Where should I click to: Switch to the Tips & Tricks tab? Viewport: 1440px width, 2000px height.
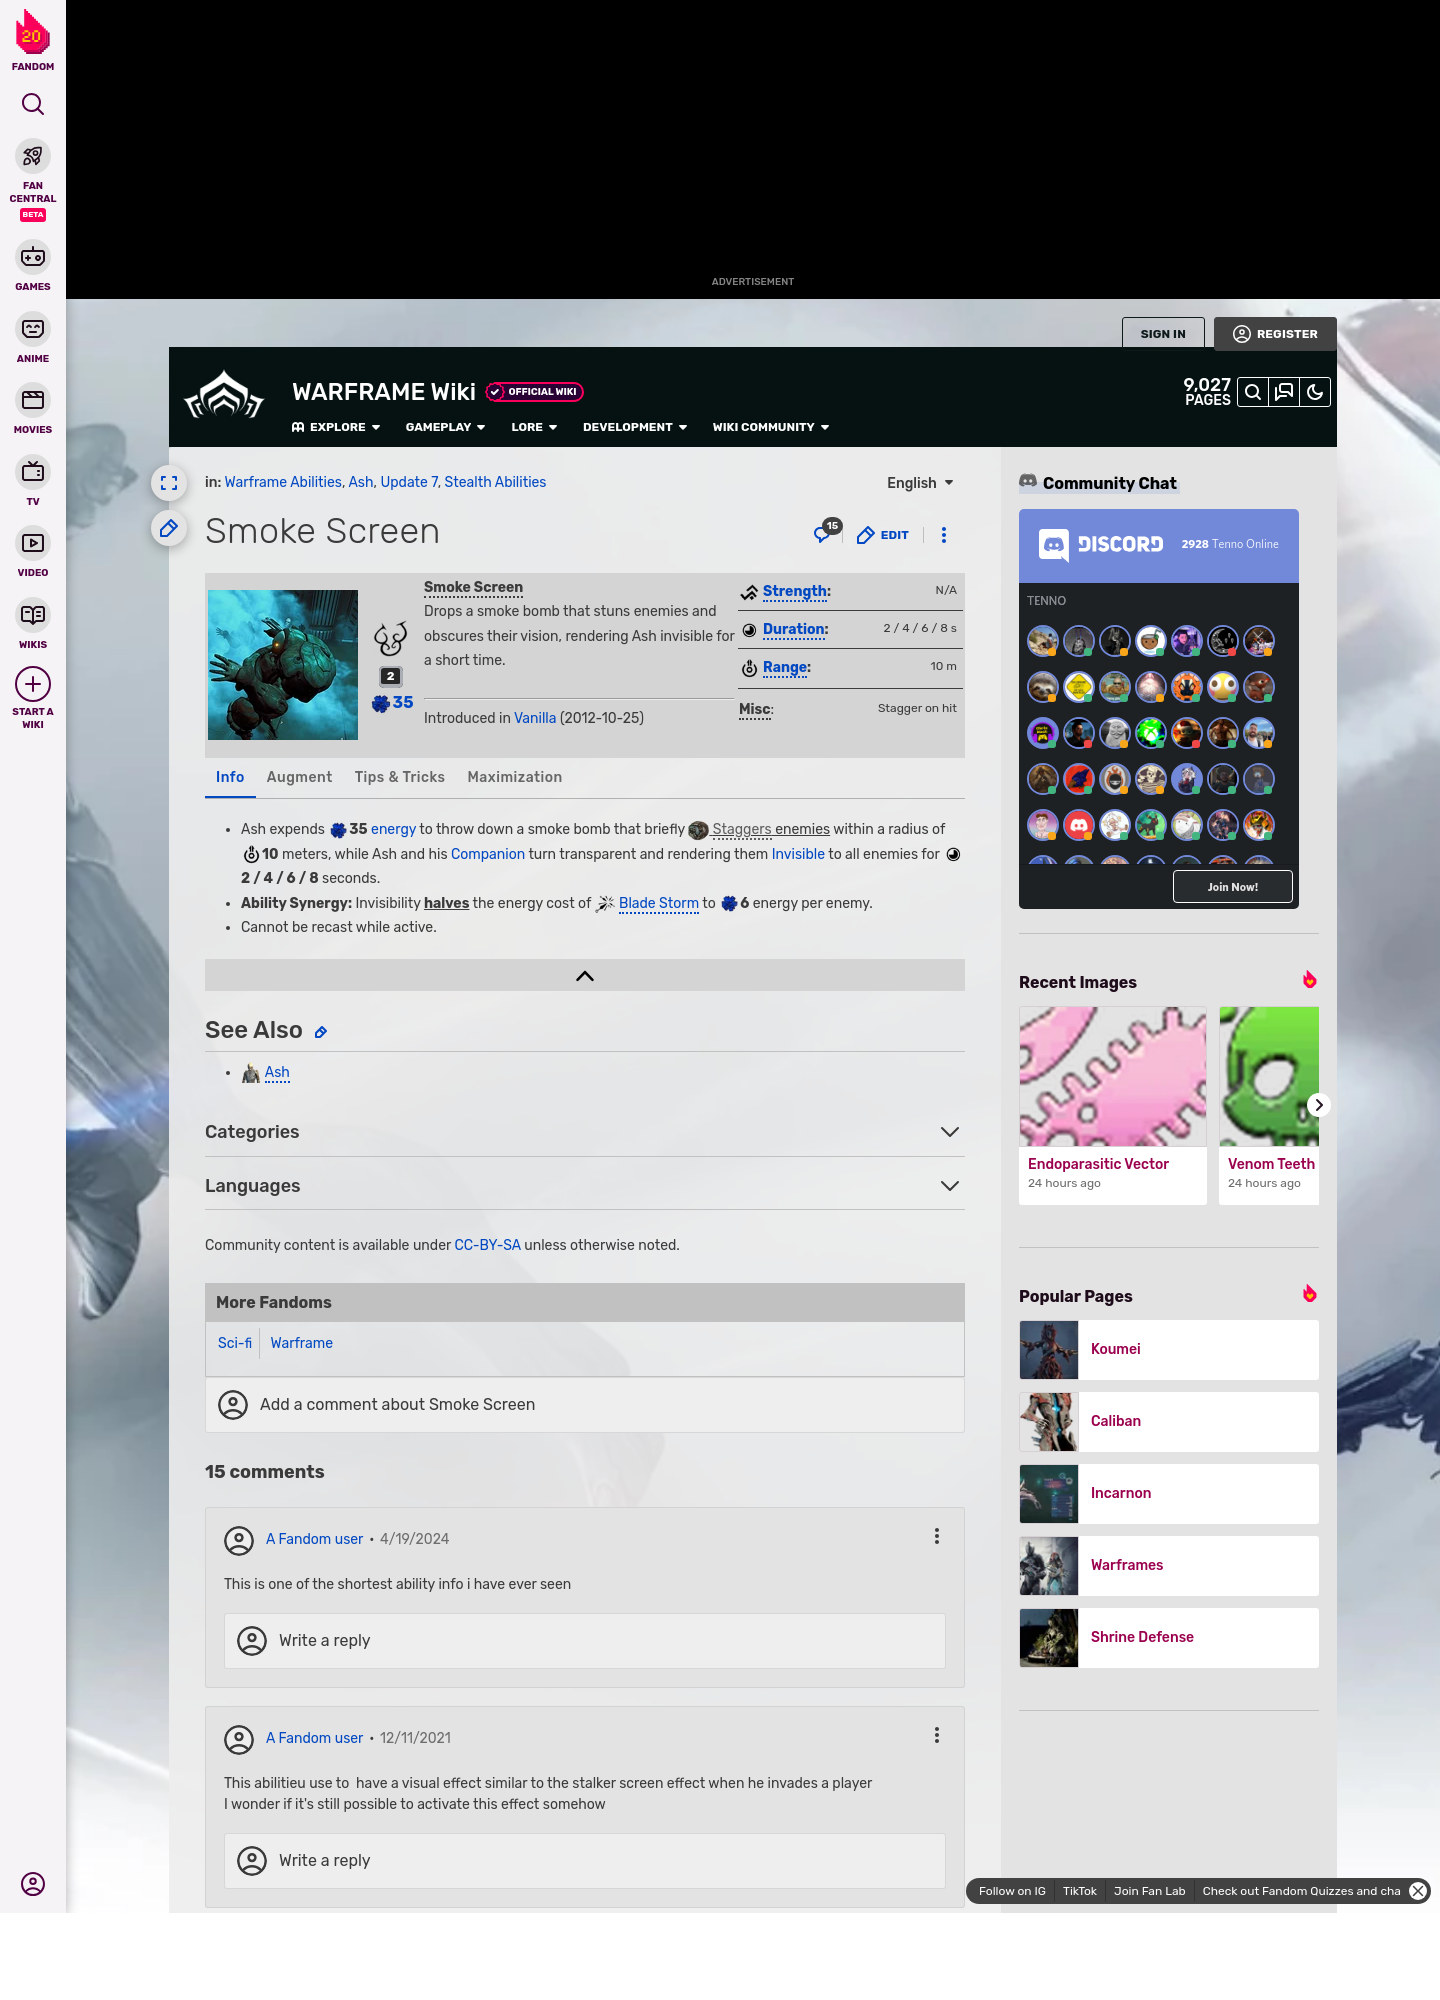400,777
